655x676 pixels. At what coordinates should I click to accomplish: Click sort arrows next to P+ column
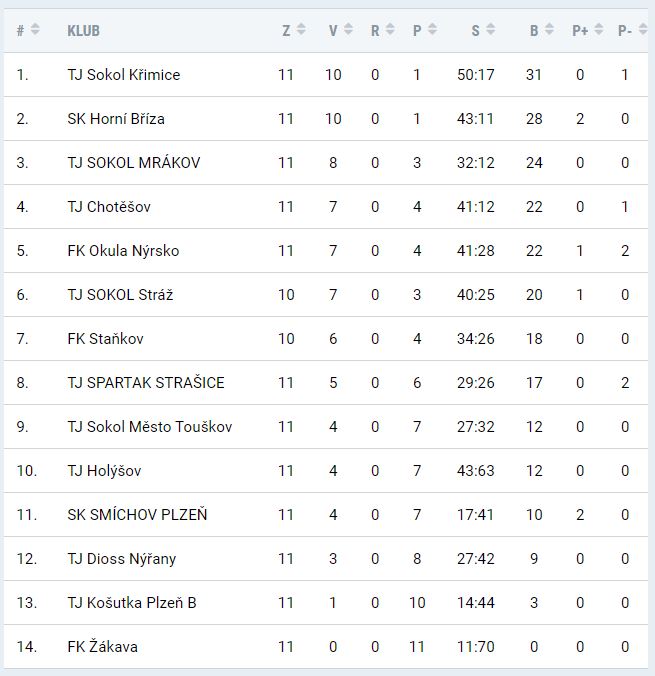pos(598,31)
